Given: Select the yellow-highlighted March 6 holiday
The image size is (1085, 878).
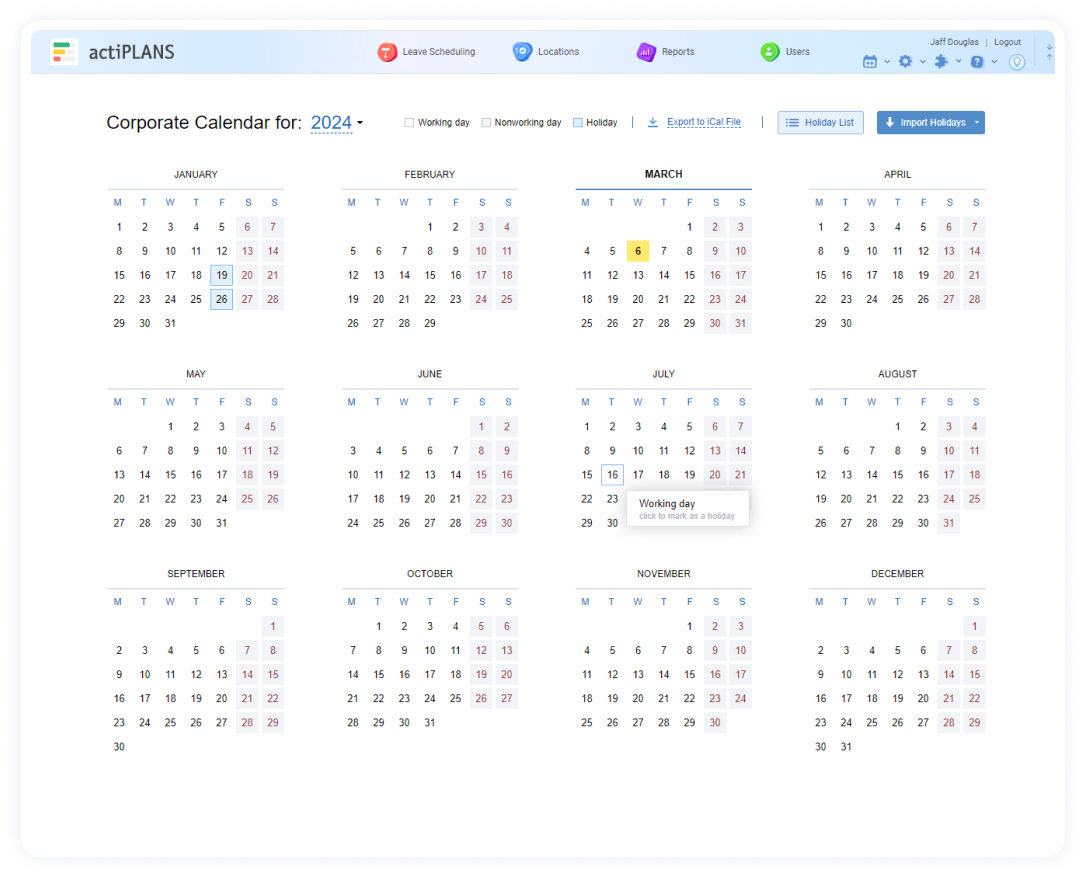Looking at the screenshot, I should click(x=638, y=250).
